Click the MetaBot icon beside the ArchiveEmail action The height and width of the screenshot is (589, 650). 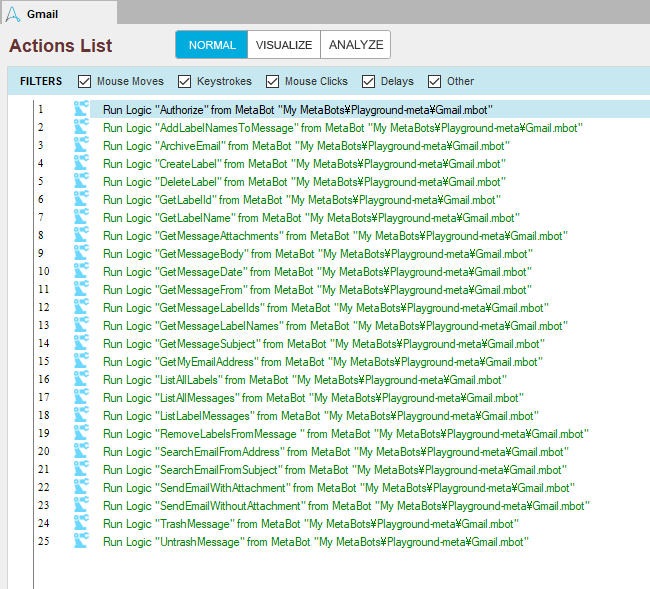click(x=81, y=145)
